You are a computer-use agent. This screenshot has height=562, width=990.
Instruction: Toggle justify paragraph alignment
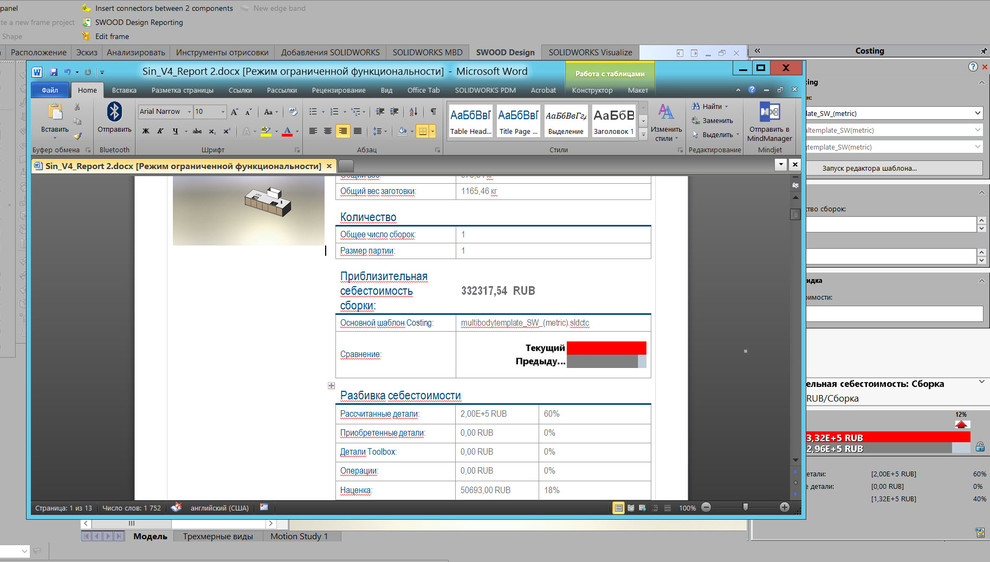[358, 131]
